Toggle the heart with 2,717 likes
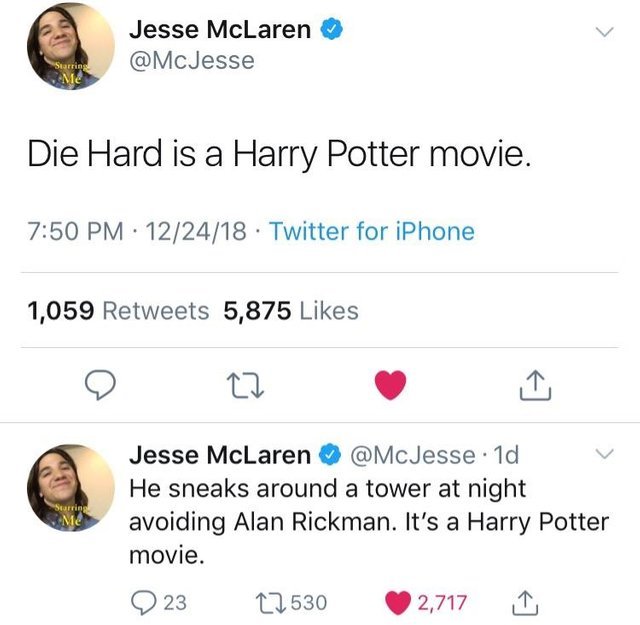The image size is (640, 625). 398,603
